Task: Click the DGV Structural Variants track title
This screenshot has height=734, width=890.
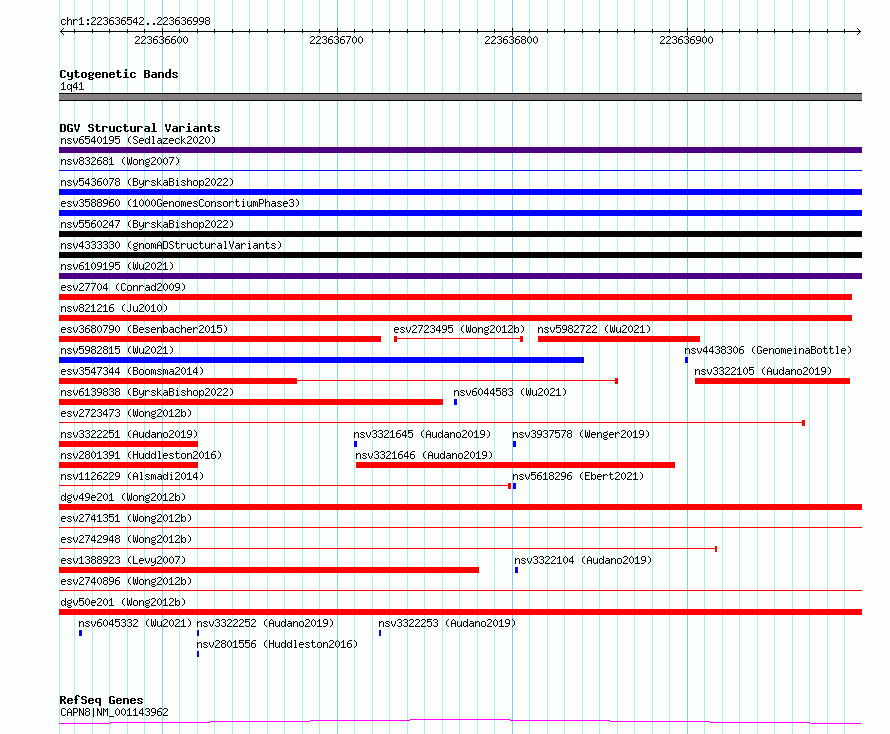Action: 140,128
